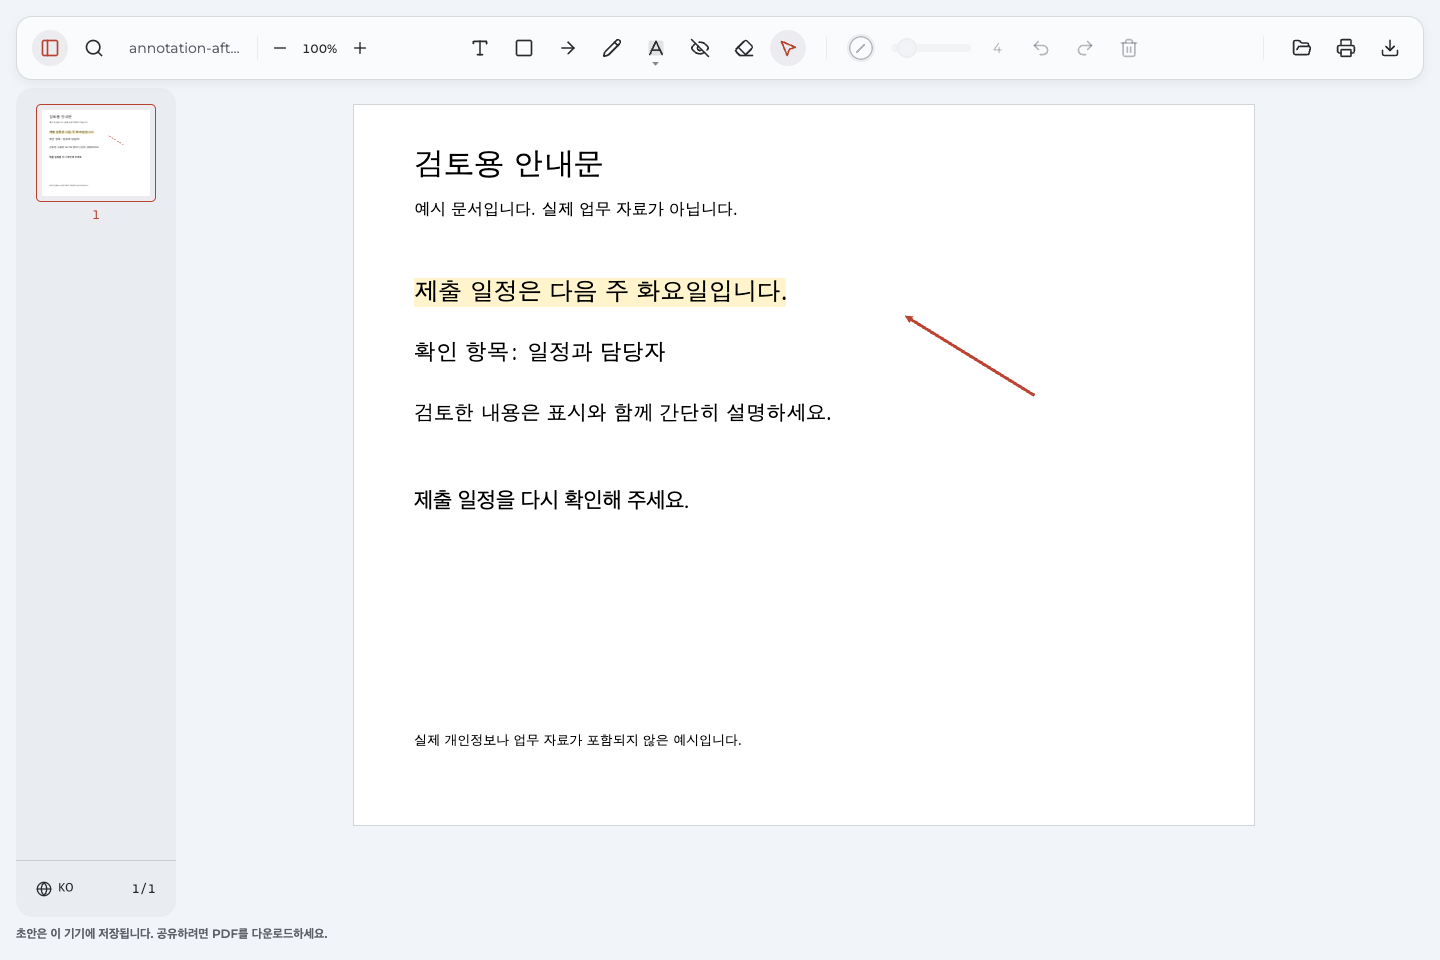Image resolution: width=1440 pixels, height=960 pixels.
Task: Expand the highlight tool dropdown arrow
Action: tap(656, 64)
